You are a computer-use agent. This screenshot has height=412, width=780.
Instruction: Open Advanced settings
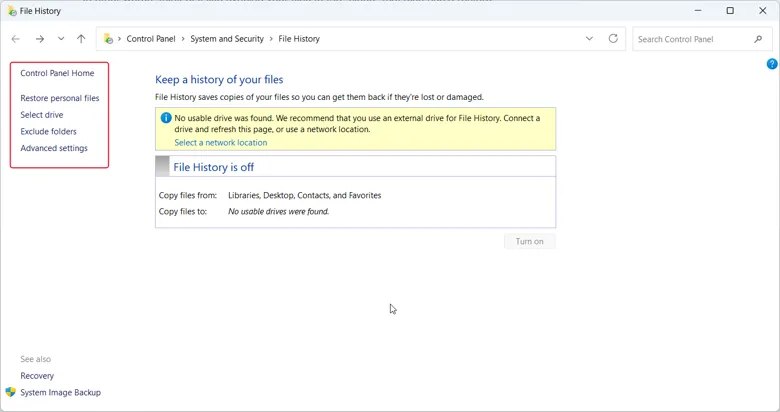point(54,148)
